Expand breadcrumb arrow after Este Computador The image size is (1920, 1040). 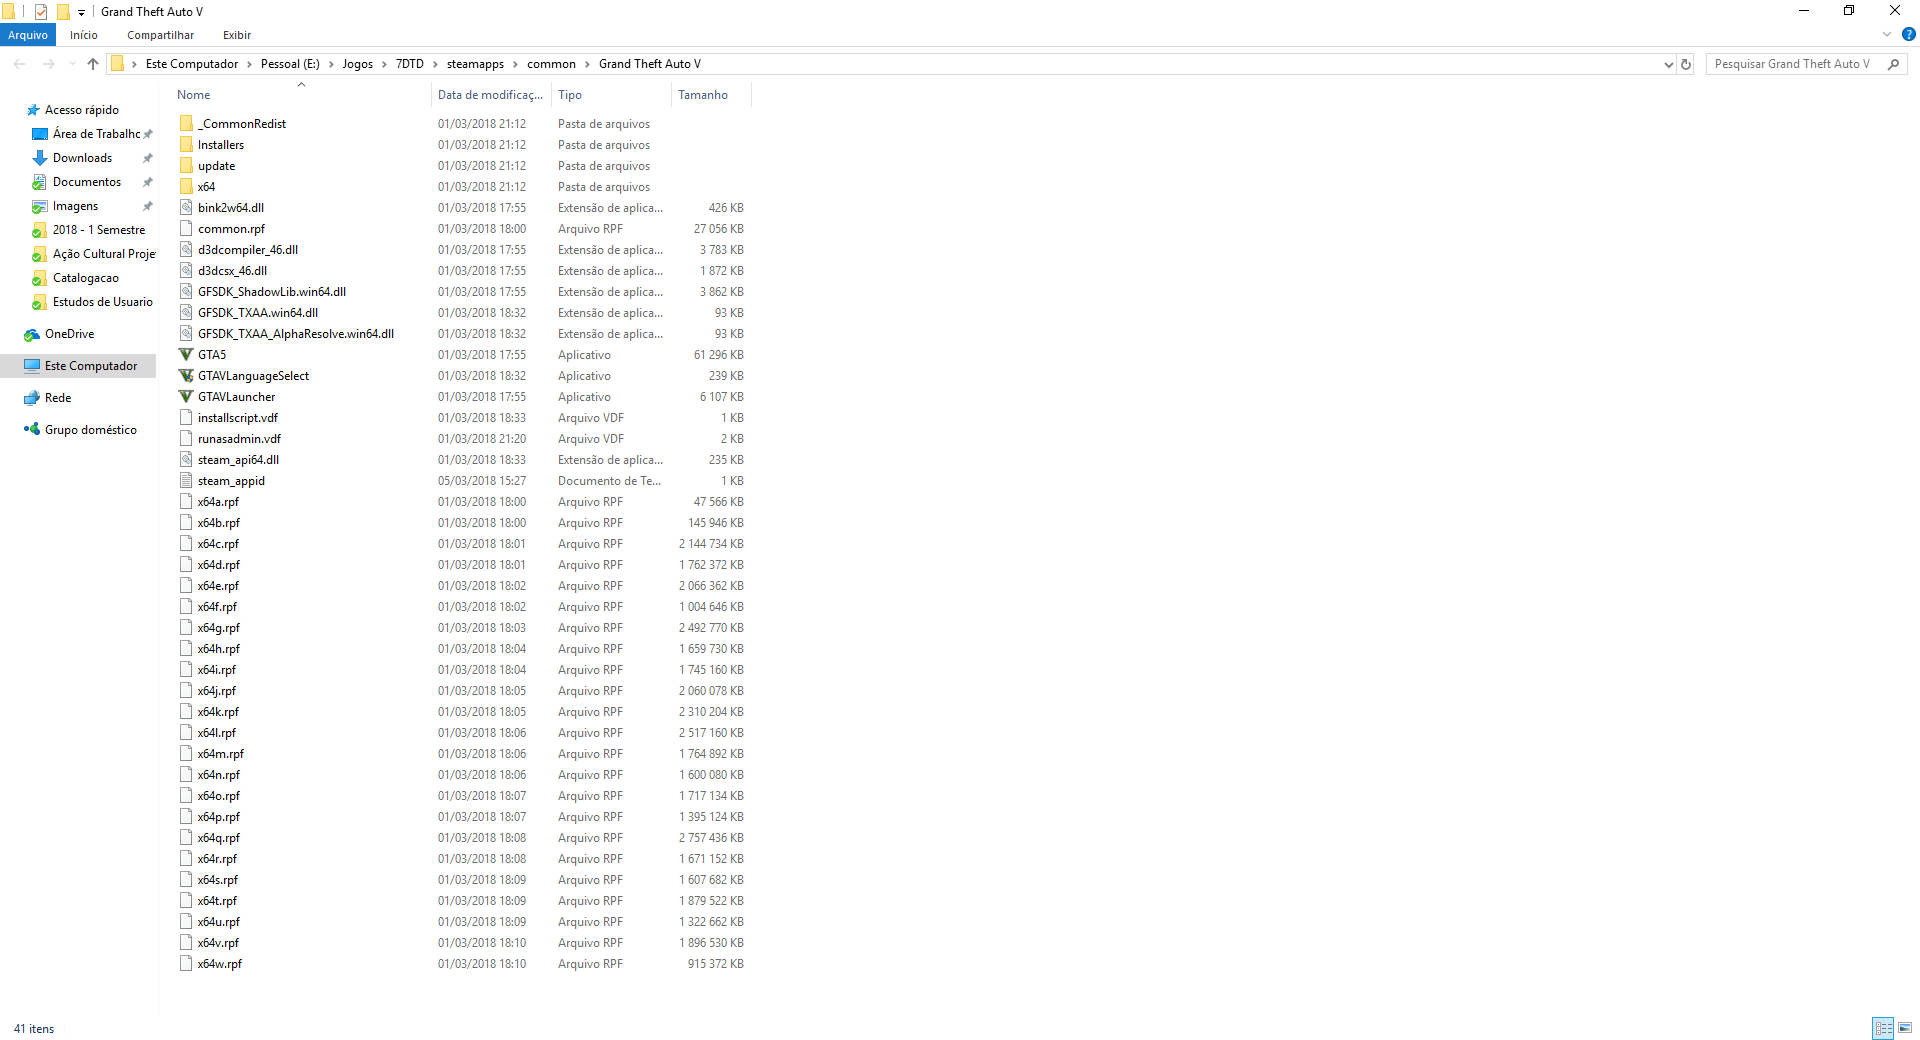coord(249,64)
